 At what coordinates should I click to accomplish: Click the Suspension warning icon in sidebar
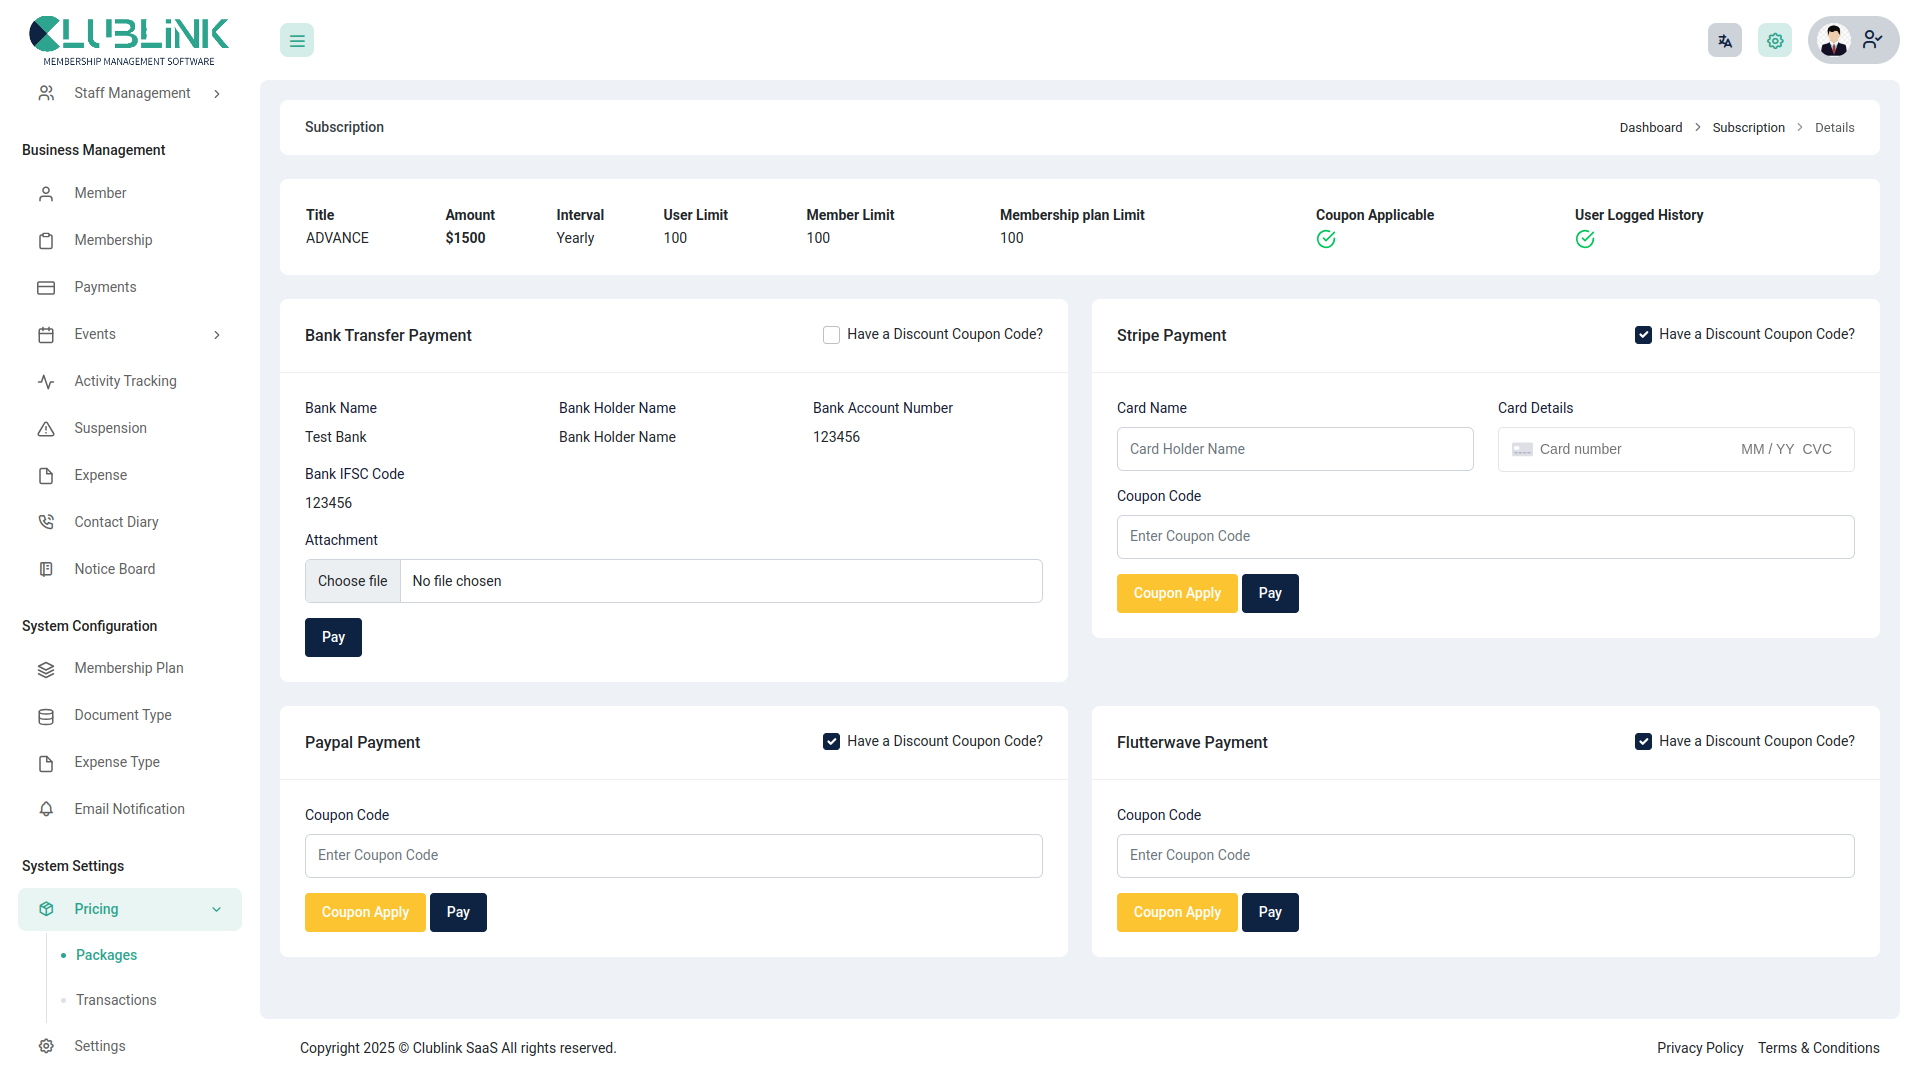[46, 428]
